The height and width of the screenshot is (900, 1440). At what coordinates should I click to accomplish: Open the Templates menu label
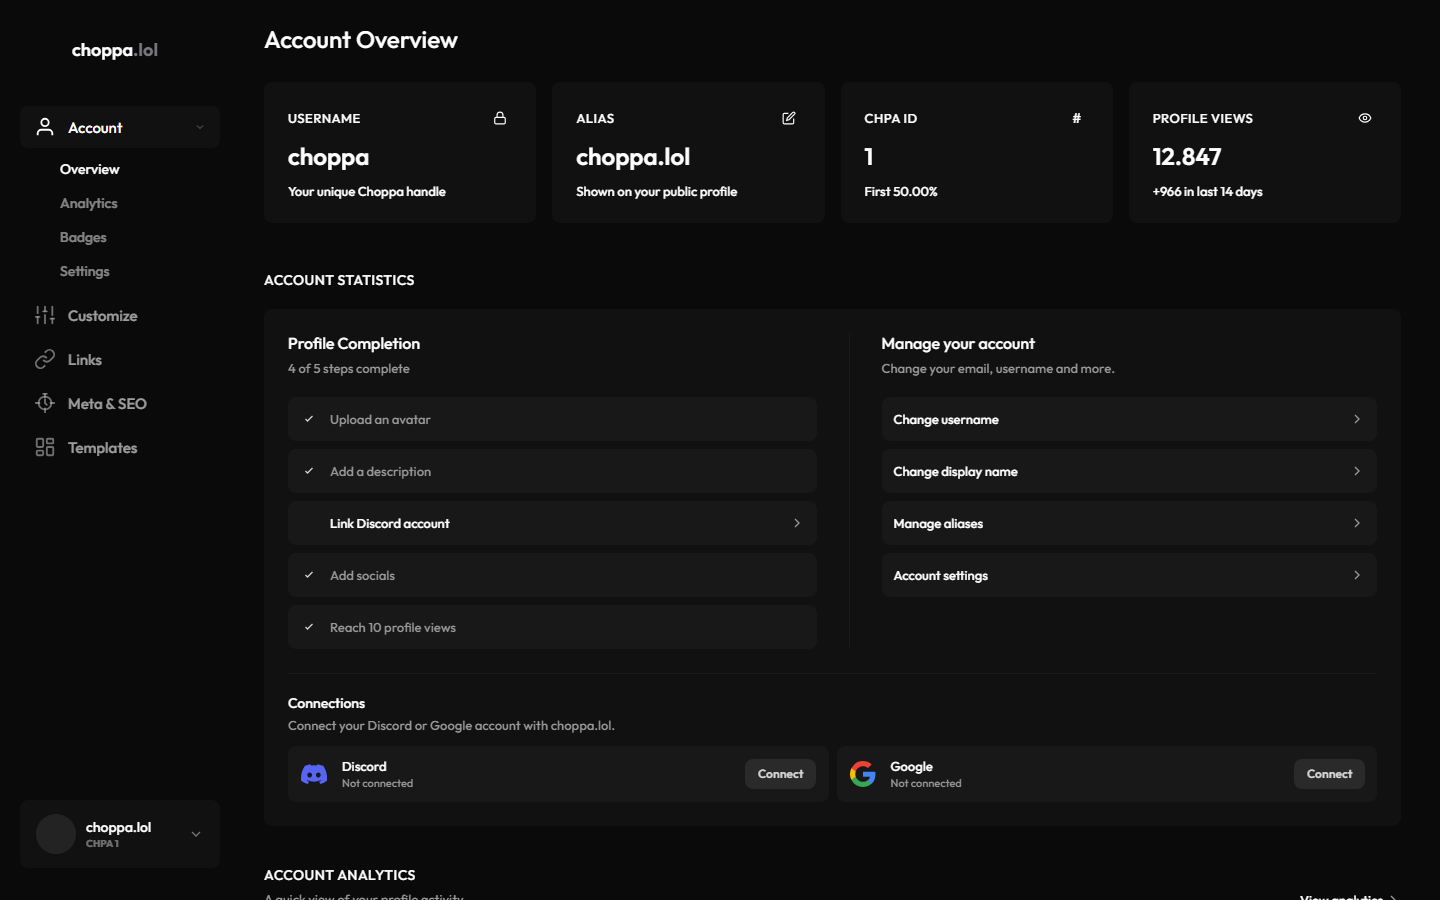click(x=102, y=448)
